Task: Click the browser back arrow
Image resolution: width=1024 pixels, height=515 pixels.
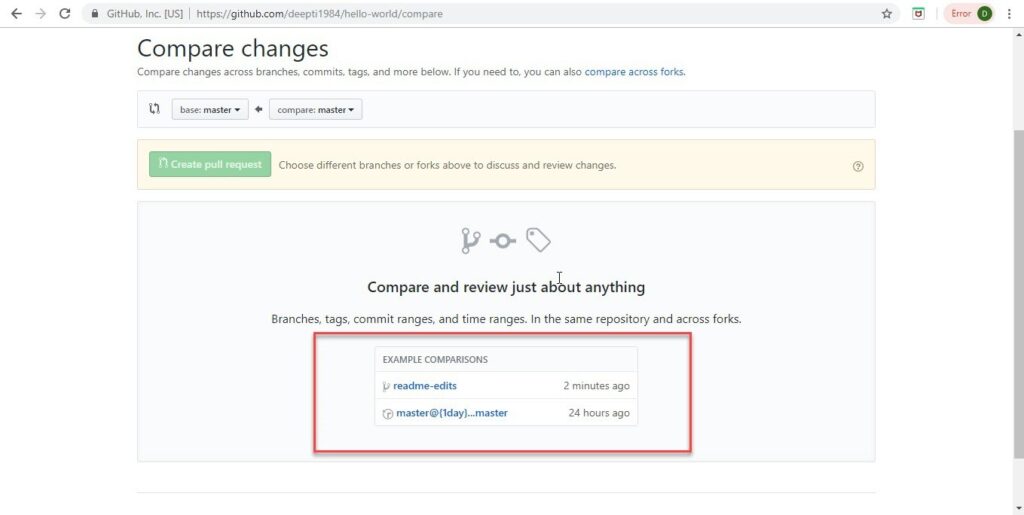Action: [x=16, y=13]
